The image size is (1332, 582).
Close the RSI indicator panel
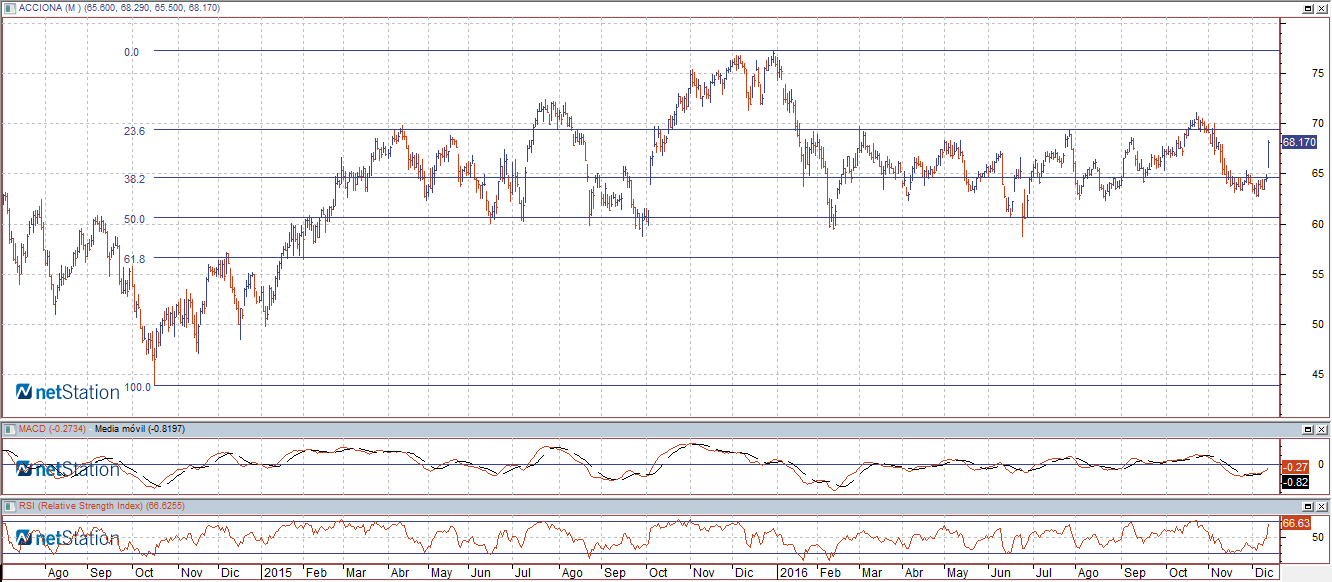(1322, 506)
